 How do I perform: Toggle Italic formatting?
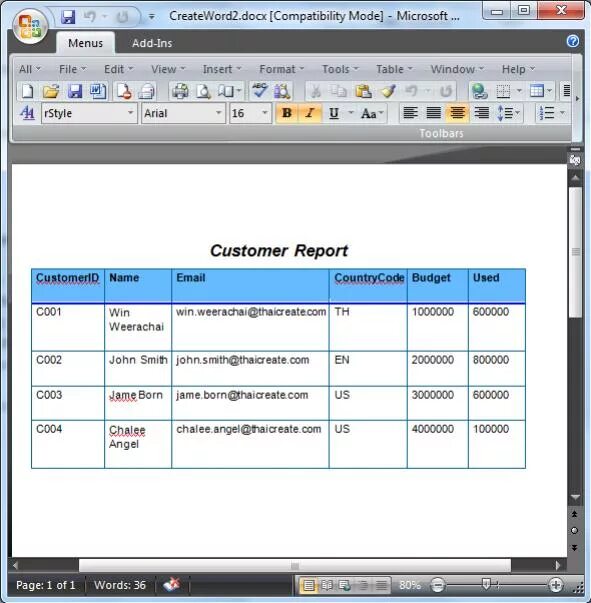pos(310,113)
